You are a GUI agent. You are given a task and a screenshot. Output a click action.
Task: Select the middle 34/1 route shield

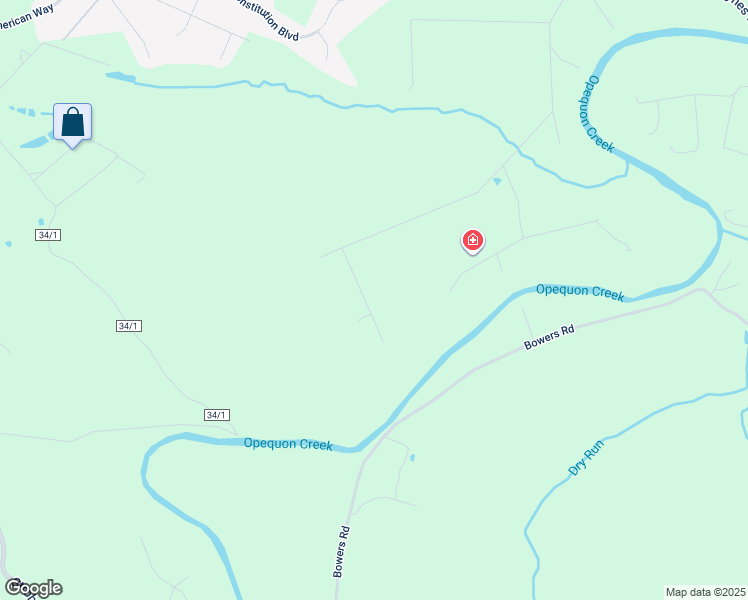coord(129,326)
